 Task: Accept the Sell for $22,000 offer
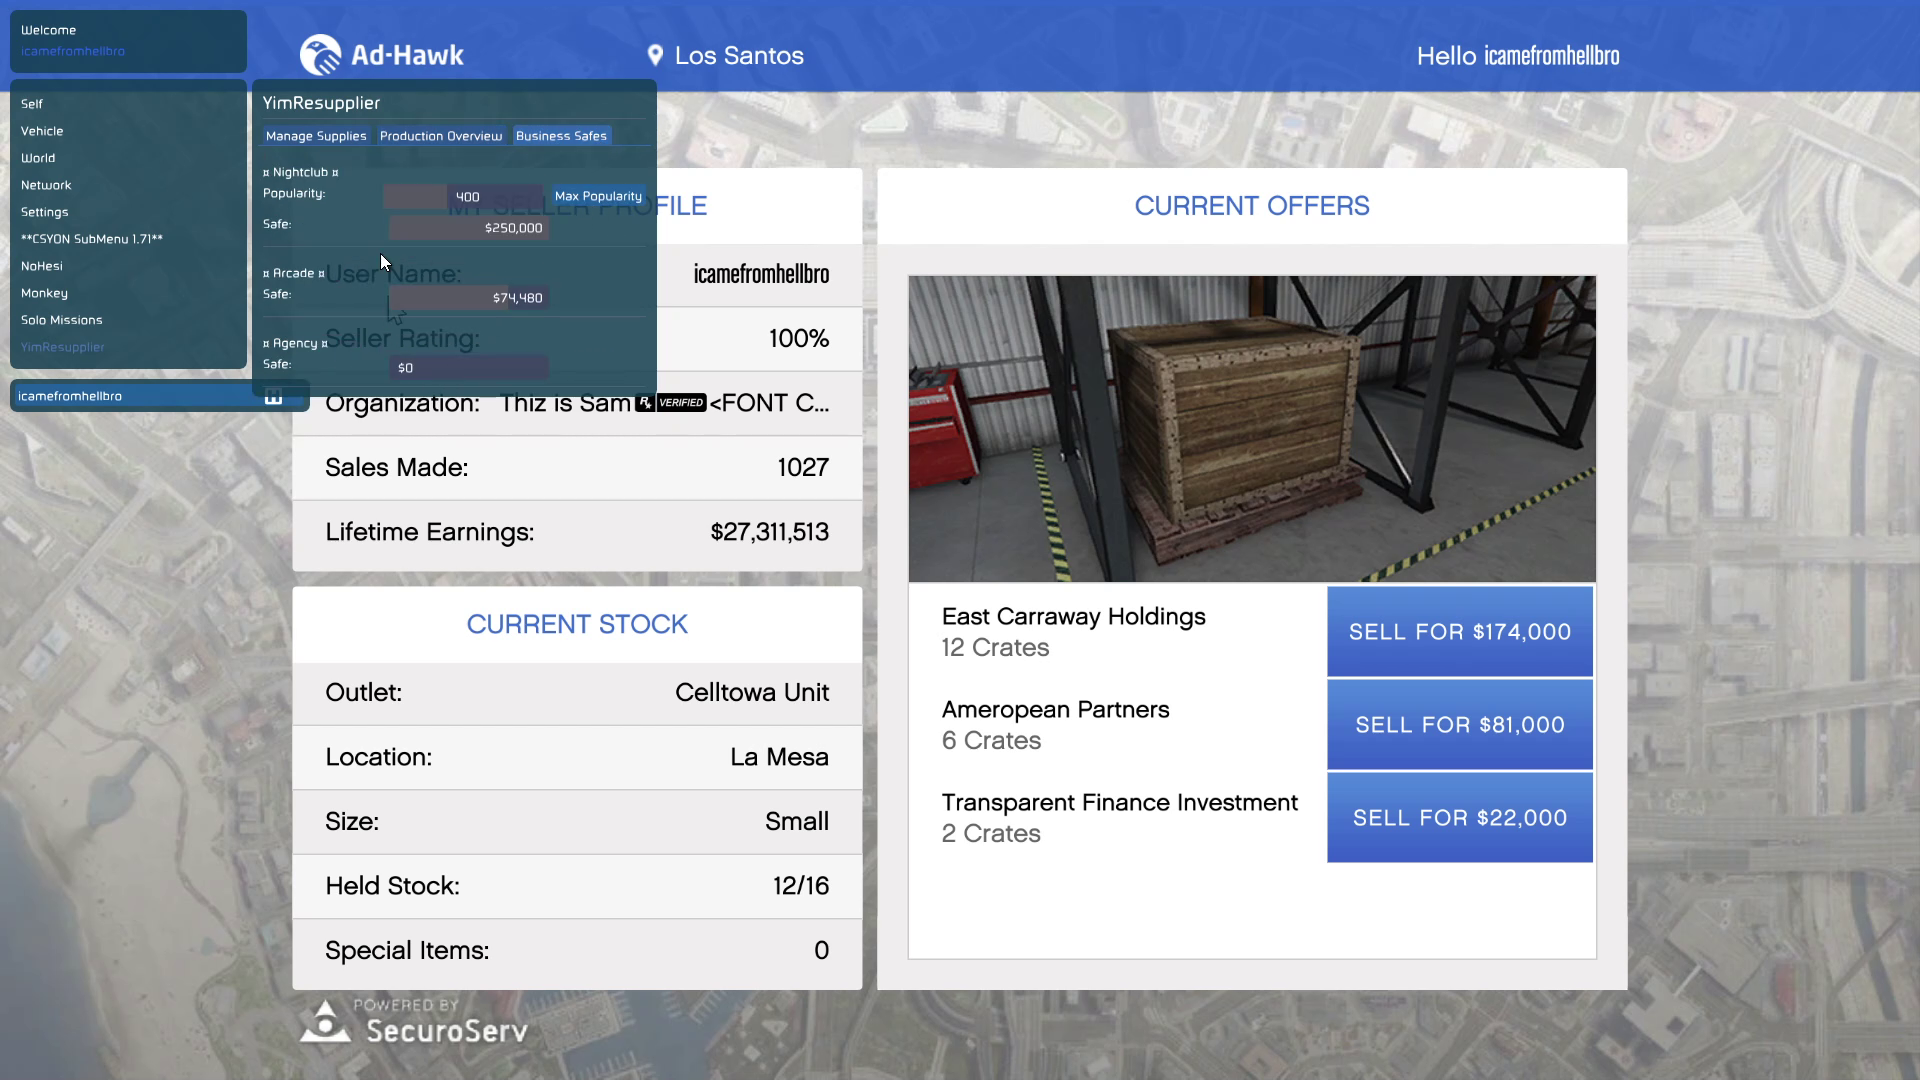[x=1459, y=818]
